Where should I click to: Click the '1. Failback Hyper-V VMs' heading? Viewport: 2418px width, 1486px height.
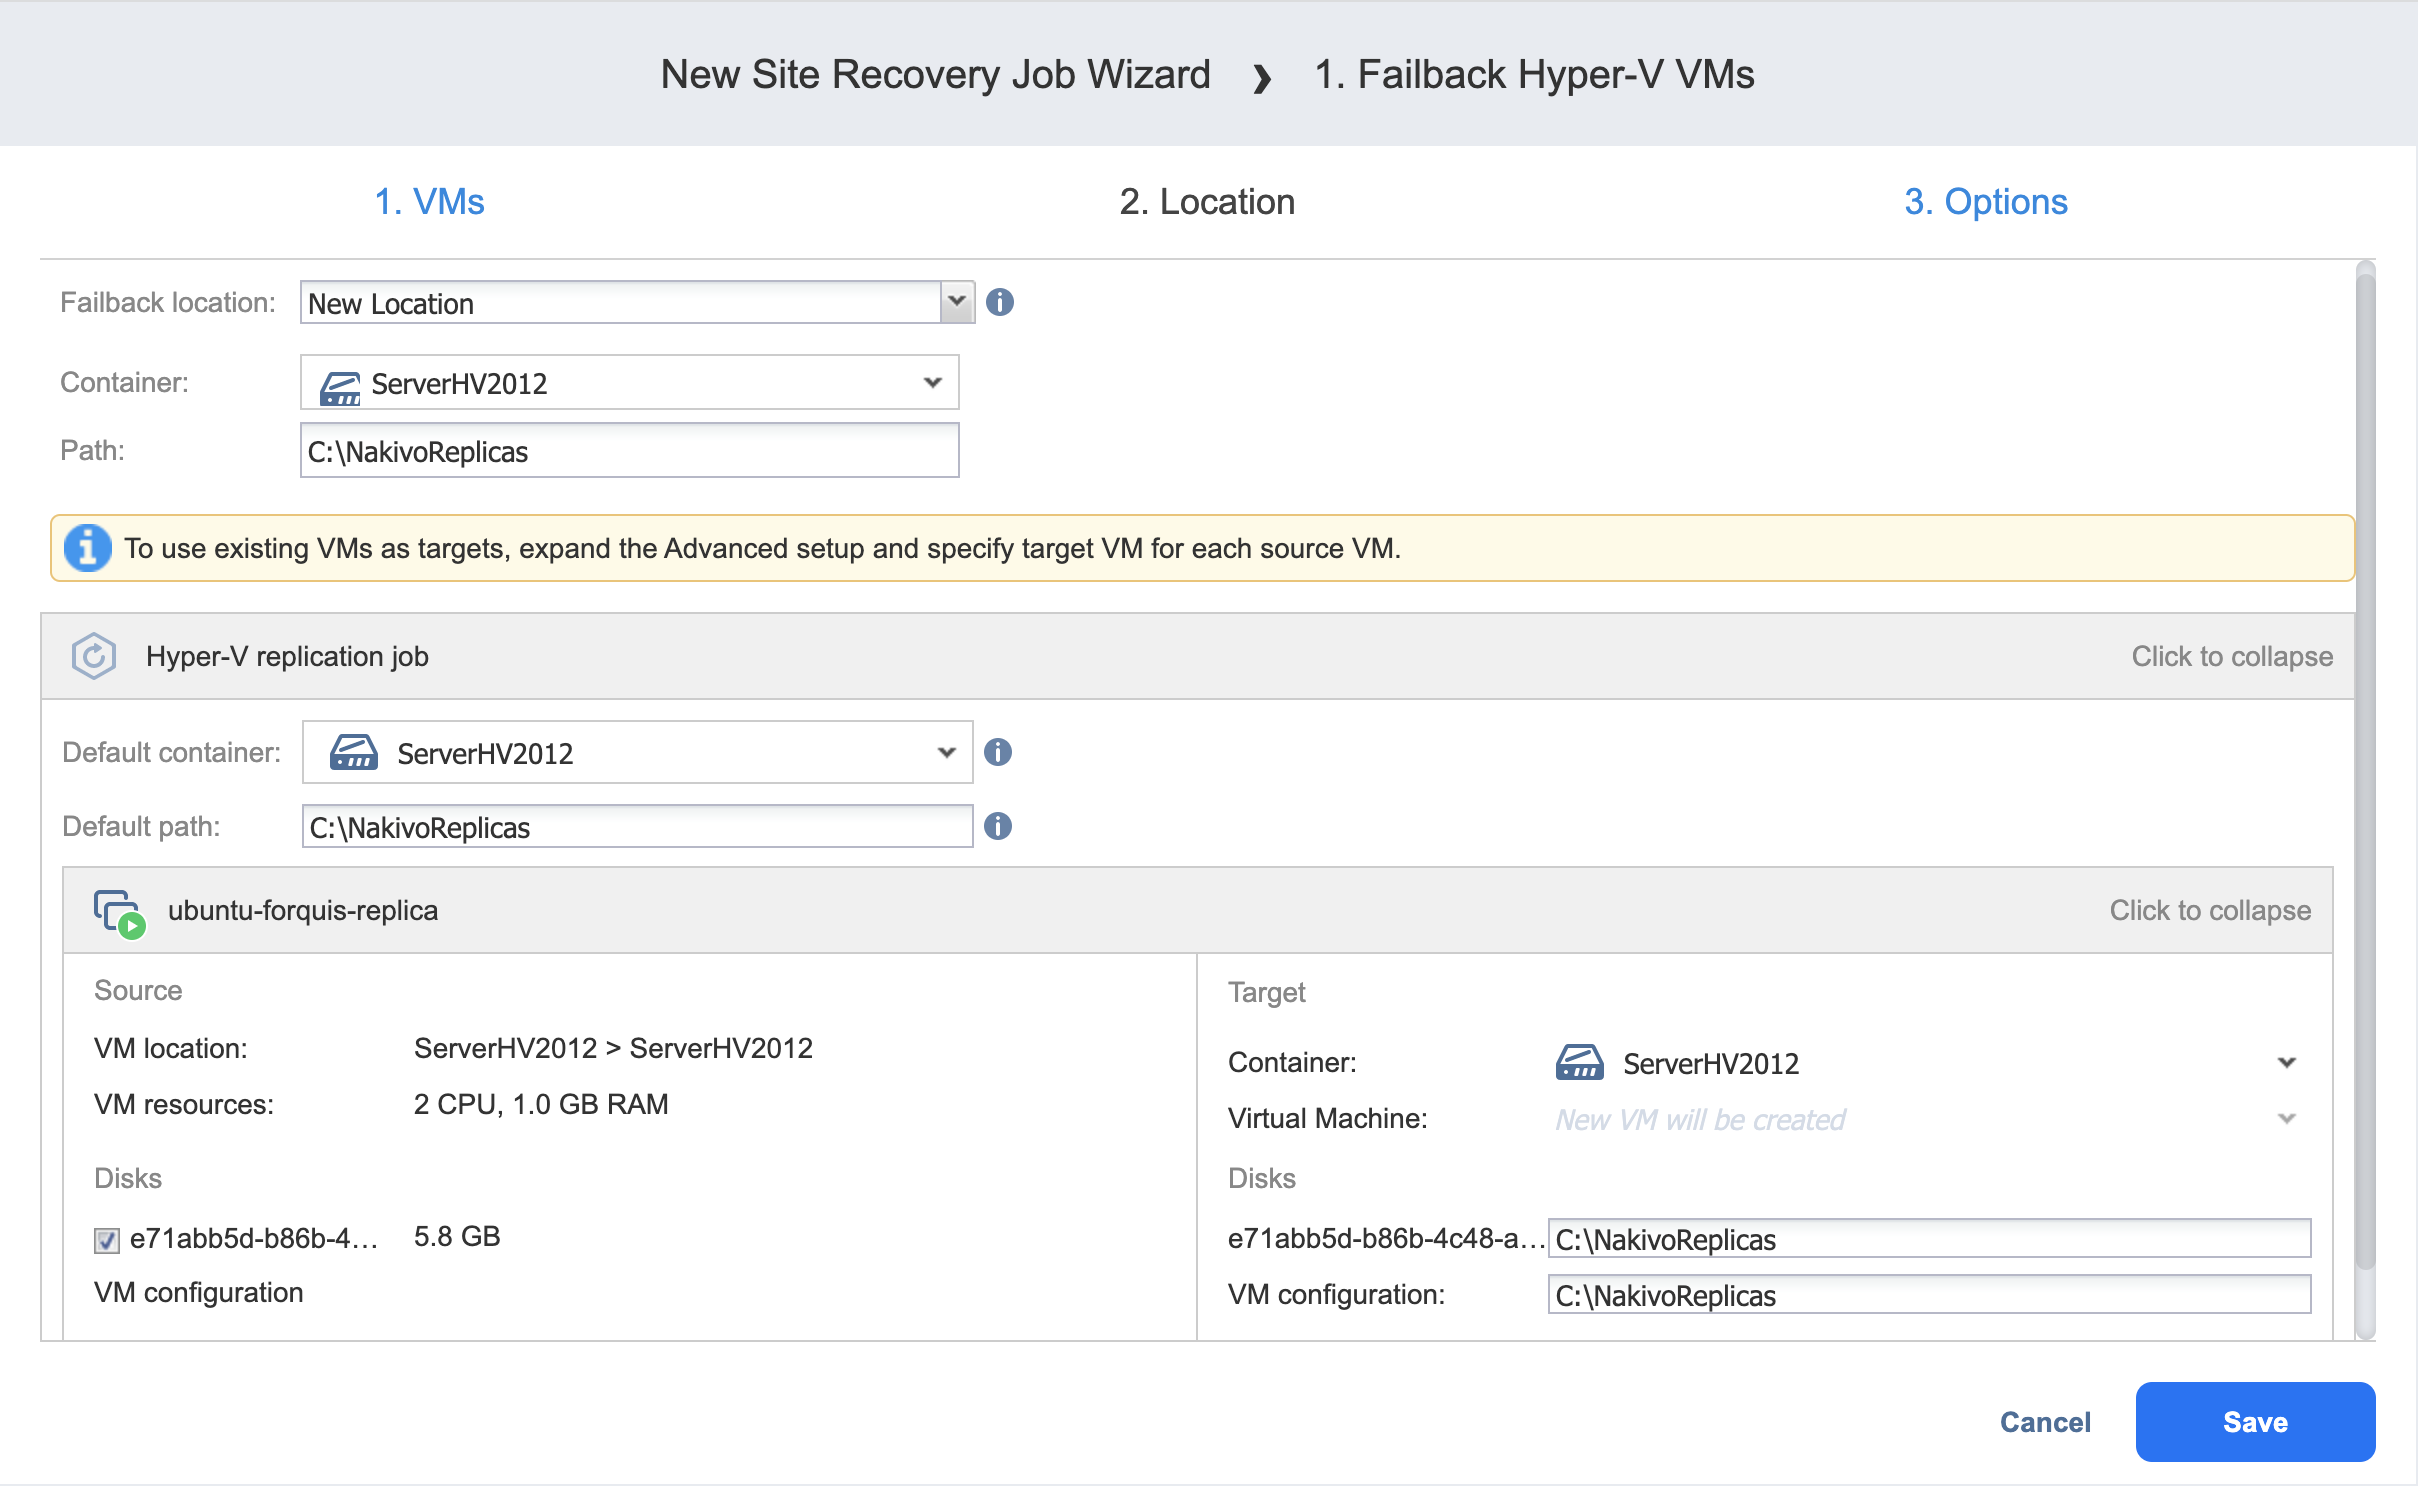[1534, 74]
